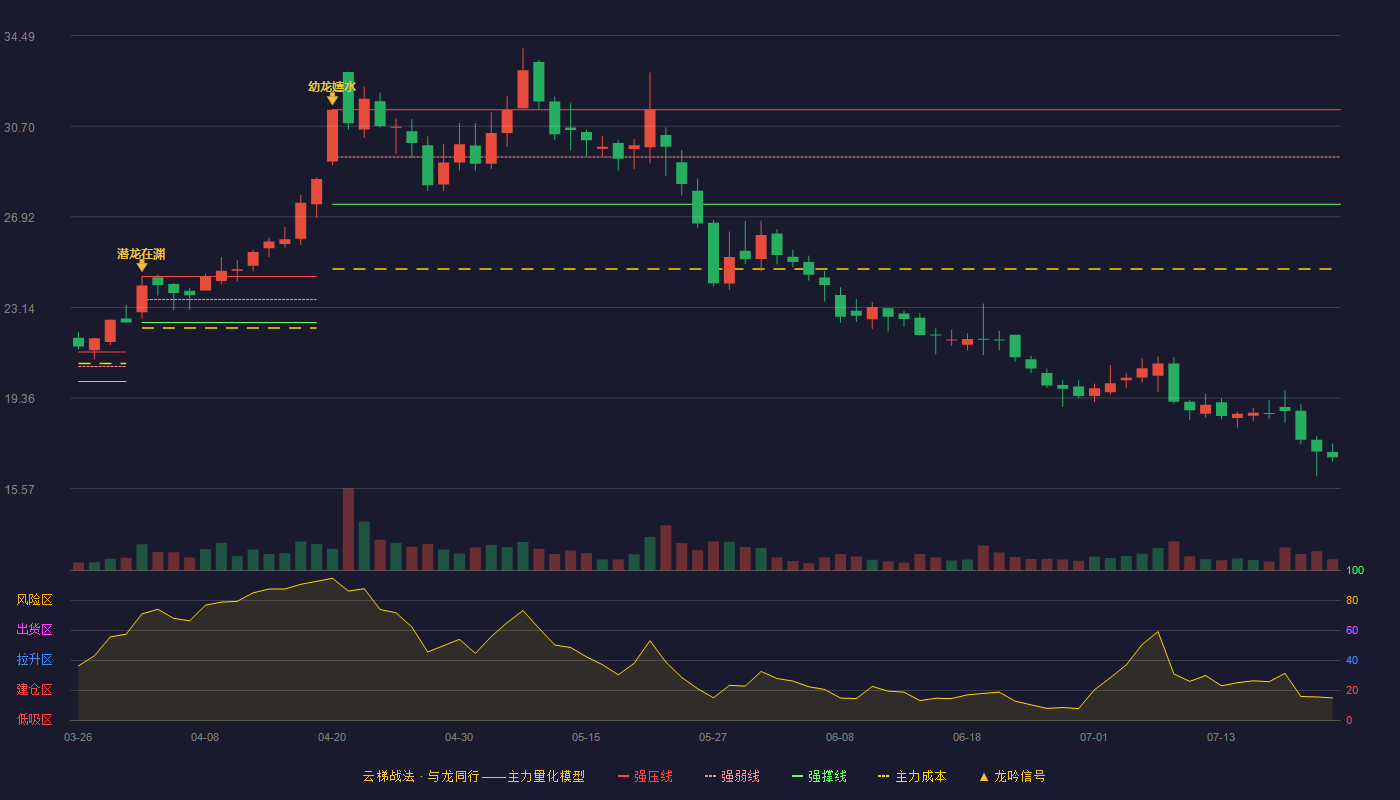Image resolution: width=1400 pixels, height=800 pixels.
Task: Click the 60 indicator scale label
Action: click(1352, 631)
